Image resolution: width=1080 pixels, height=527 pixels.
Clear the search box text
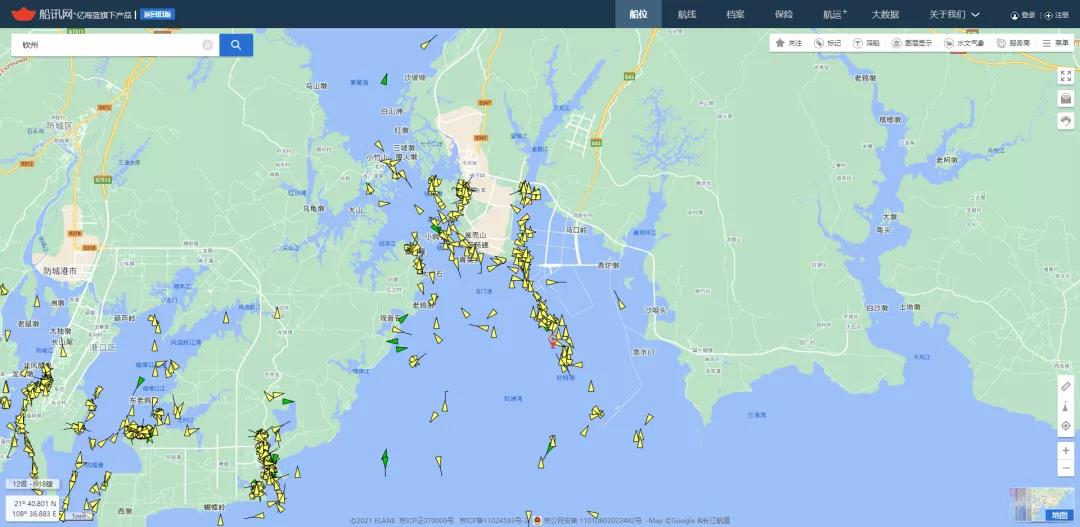(207, 45)
